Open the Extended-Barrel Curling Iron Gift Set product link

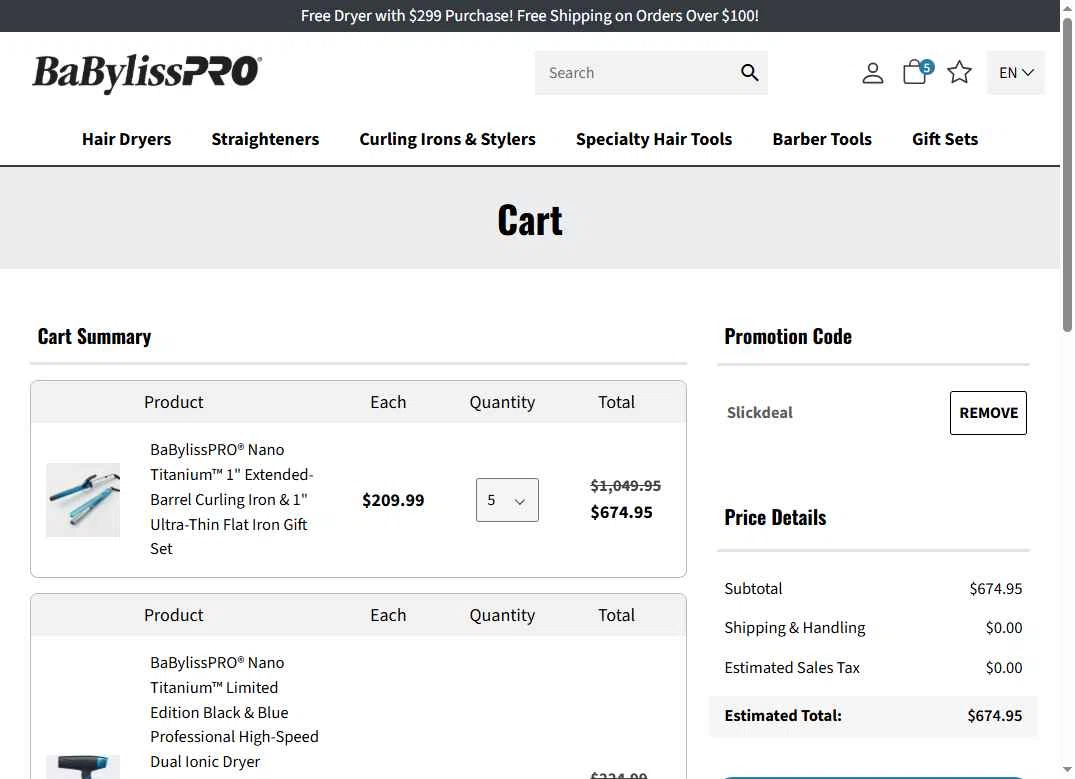232,499
